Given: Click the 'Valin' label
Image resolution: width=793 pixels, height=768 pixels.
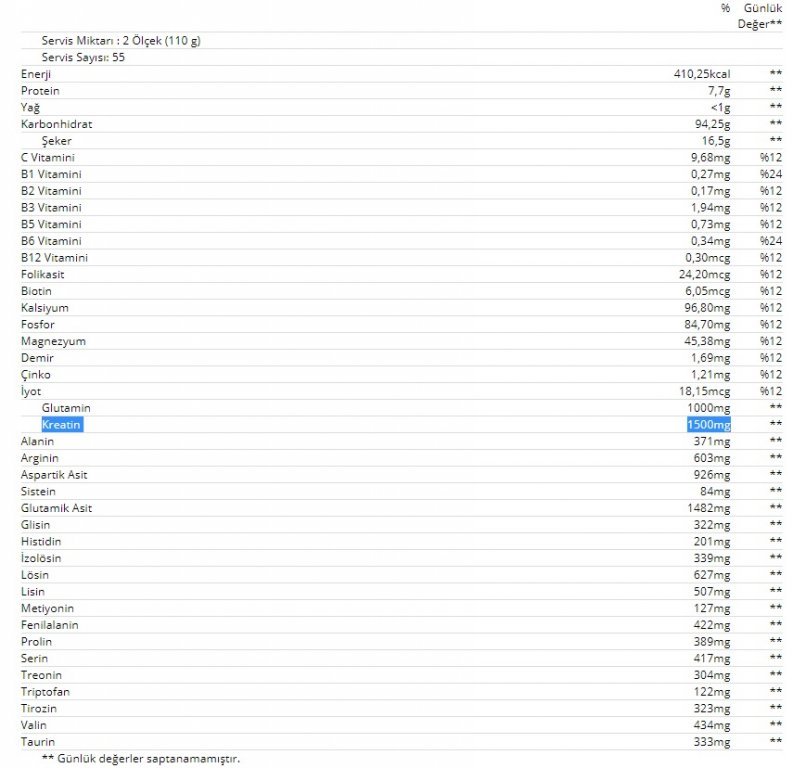Looking at the screenshot, I should (x=33, y=725).
